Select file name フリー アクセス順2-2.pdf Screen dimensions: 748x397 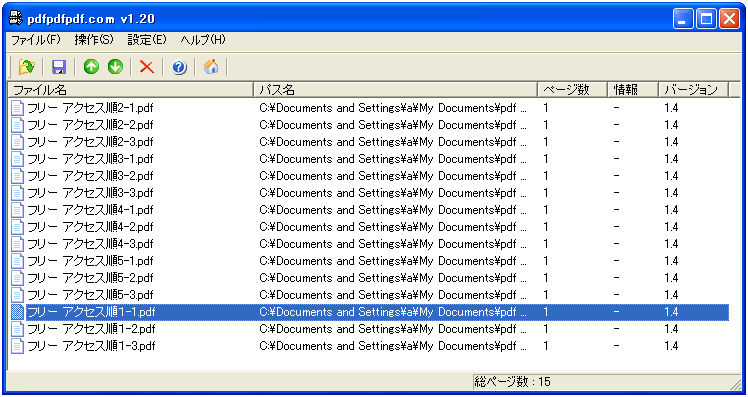tap(90, 125)
